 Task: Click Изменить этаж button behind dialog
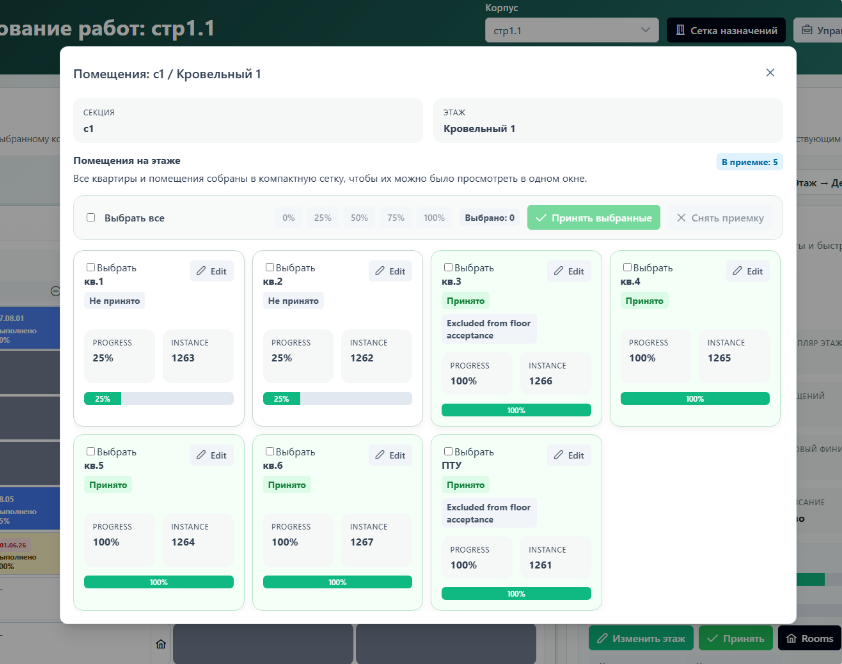tap(641, 638)
